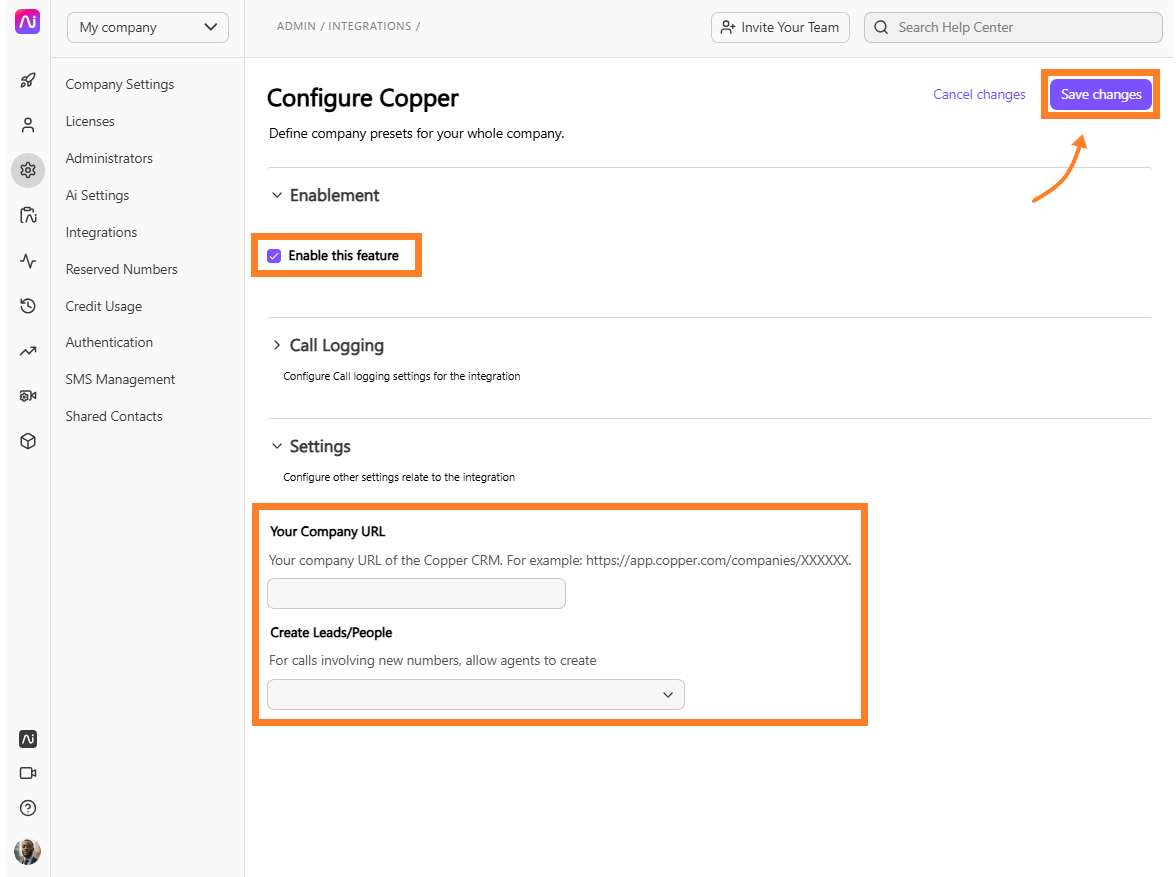Open the clipboard Ai icon in sidebar
1176x877 pixels.
(28, 215)
